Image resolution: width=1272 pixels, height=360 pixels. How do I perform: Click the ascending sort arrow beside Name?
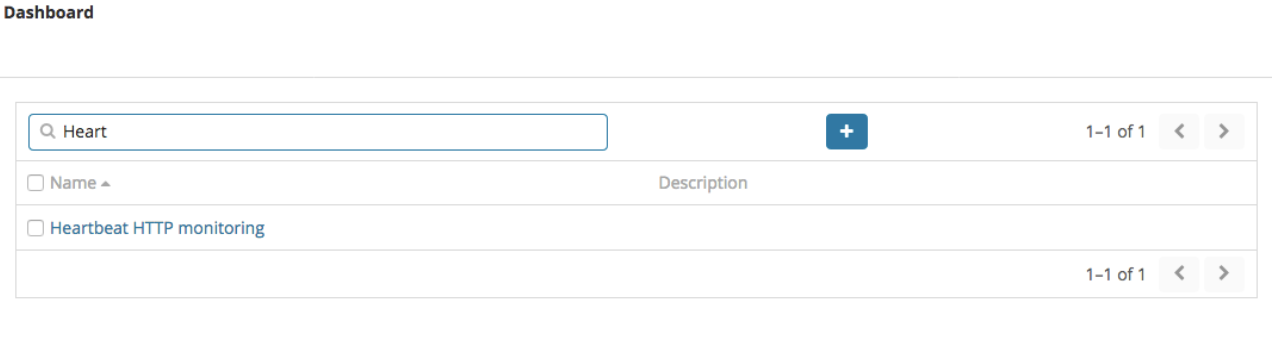[x=106, y=184]
